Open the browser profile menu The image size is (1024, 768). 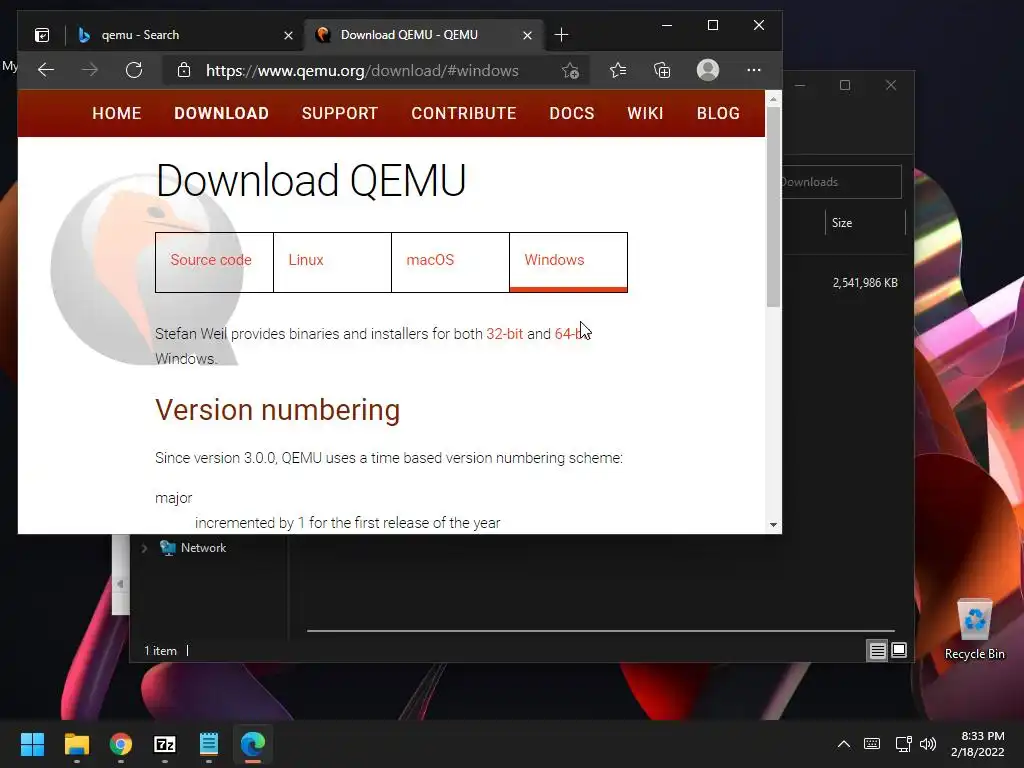(708, 70)
